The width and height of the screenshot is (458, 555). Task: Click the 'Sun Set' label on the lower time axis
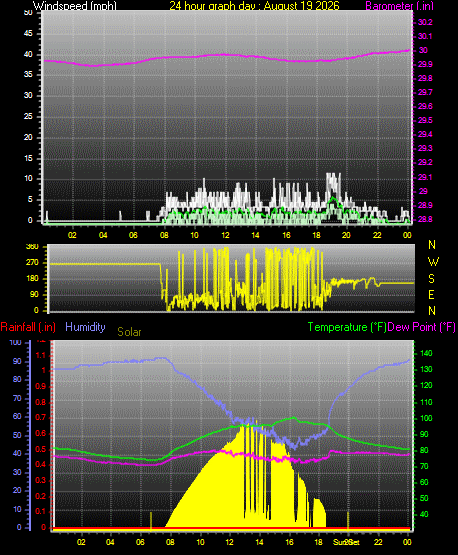[x=346, y=542]
